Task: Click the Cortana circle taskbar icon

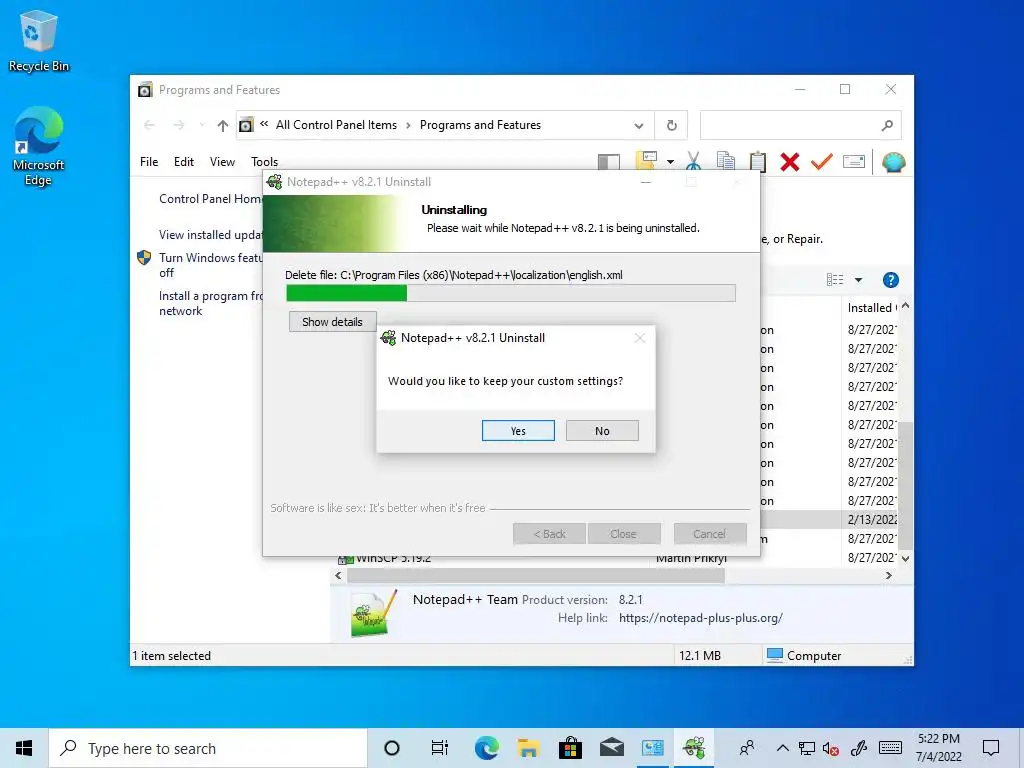Action: [x=392, y=748]
